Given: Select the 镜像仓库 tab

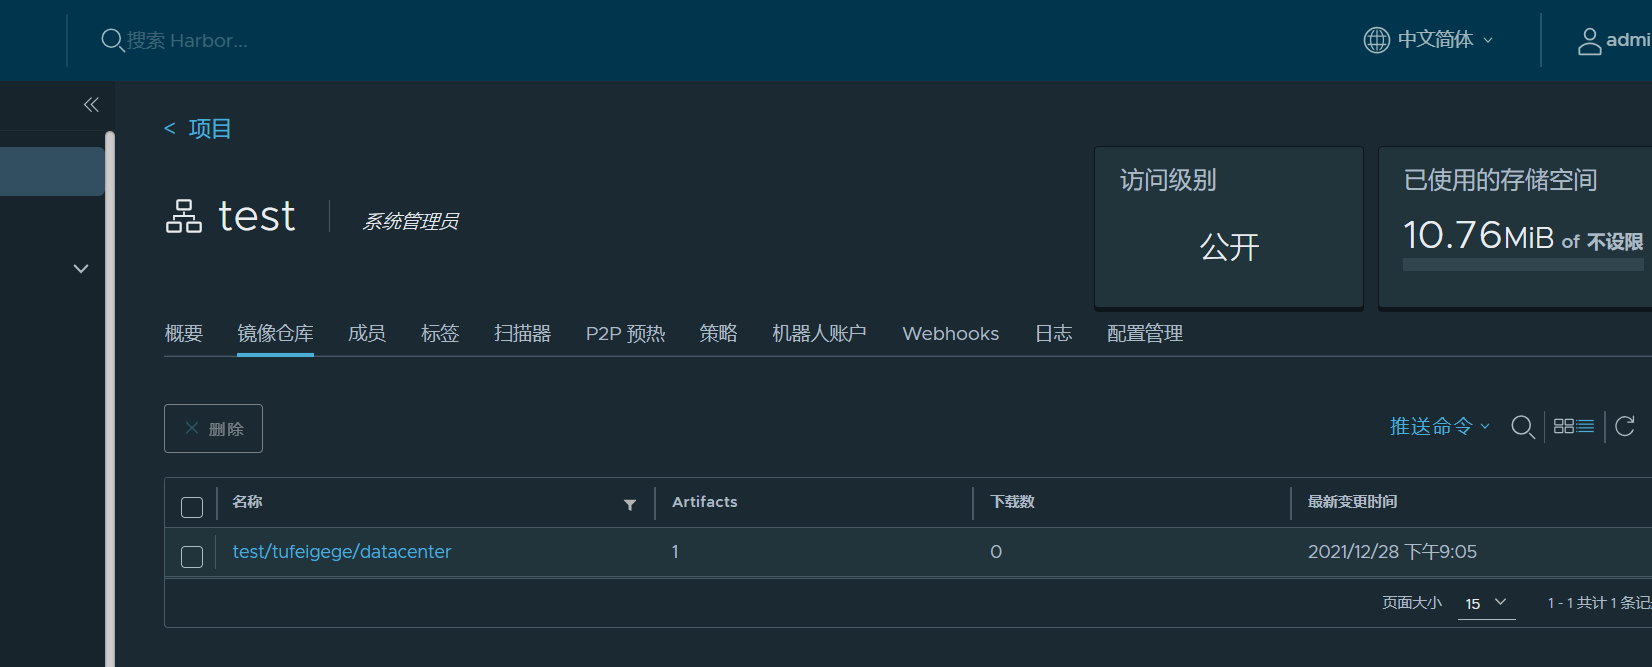Looking at the screenshot, I should pyautogui.click(x=275, y=333).
